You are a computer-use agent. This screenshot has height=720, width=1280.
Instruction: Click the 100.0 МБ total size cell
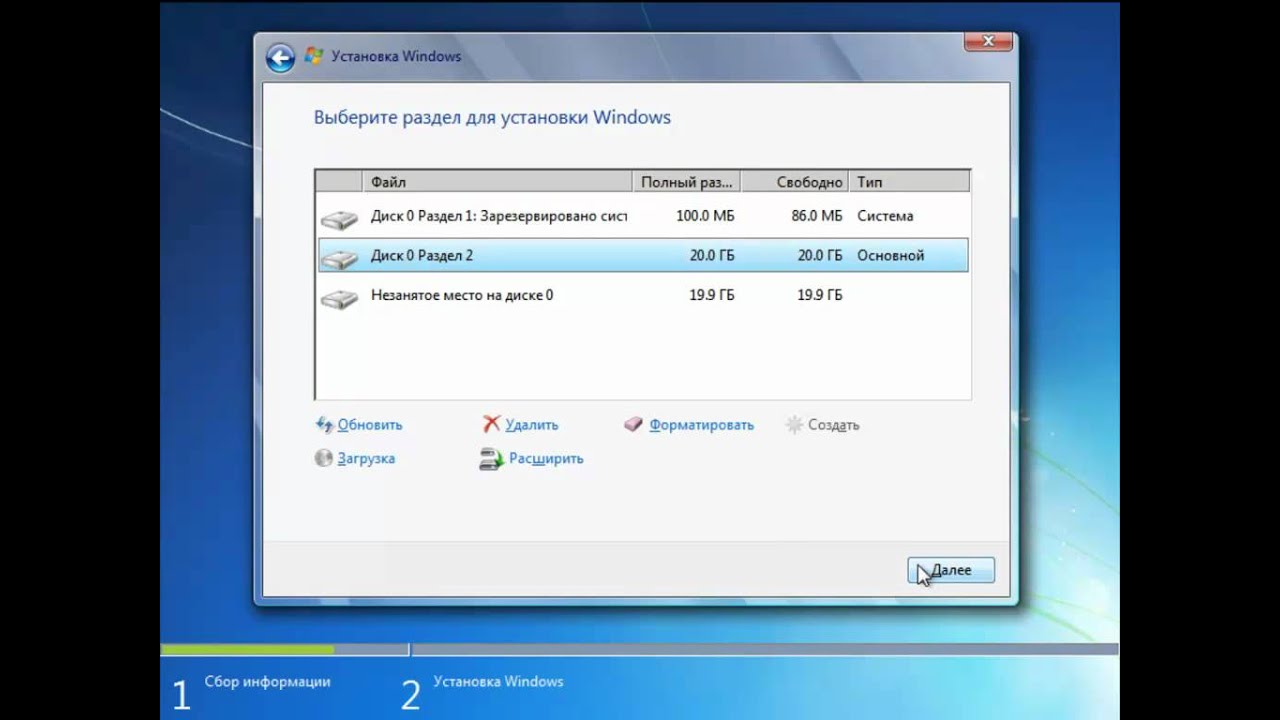point(705,216)
